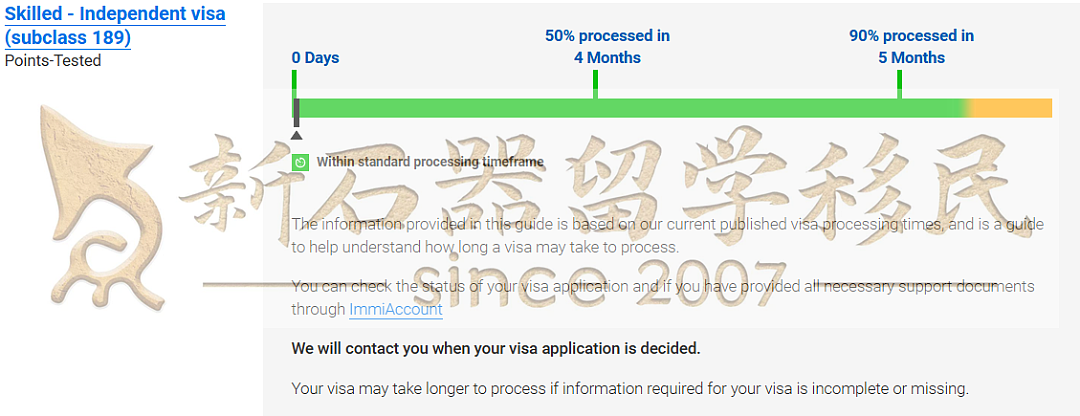This screenshot has height=416, width=1080.
Task: Click the orange end section of the progress bar
Action: (x=1011, y=108)
